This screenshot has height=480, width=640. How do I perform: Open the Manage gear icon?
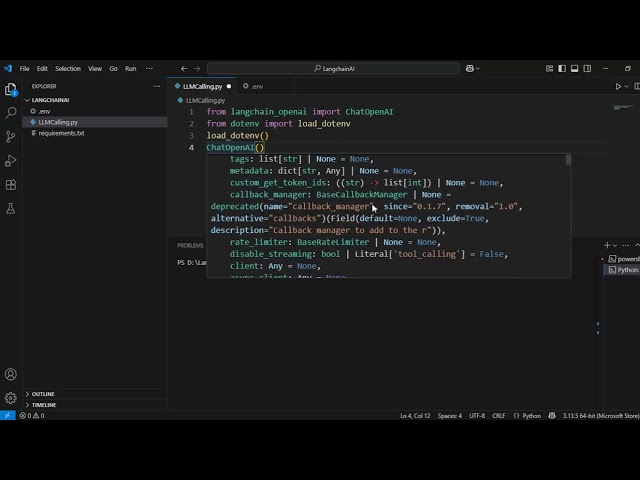[x=11, y=398]
